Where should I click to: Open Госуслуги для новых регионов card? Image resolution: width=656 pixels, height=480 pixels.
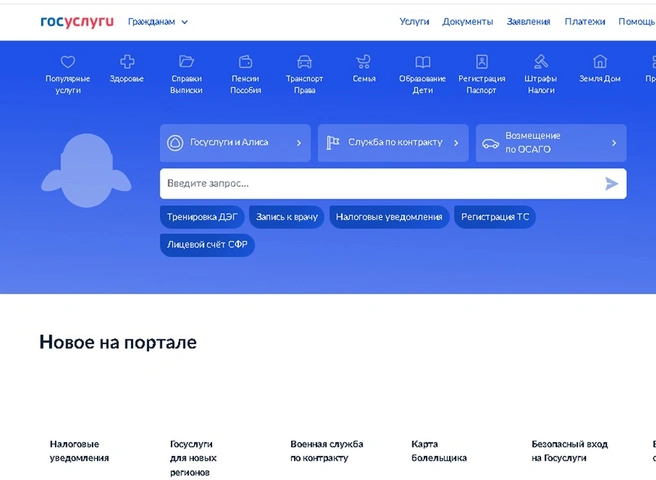pyautogui.click(x=193, y=458)
